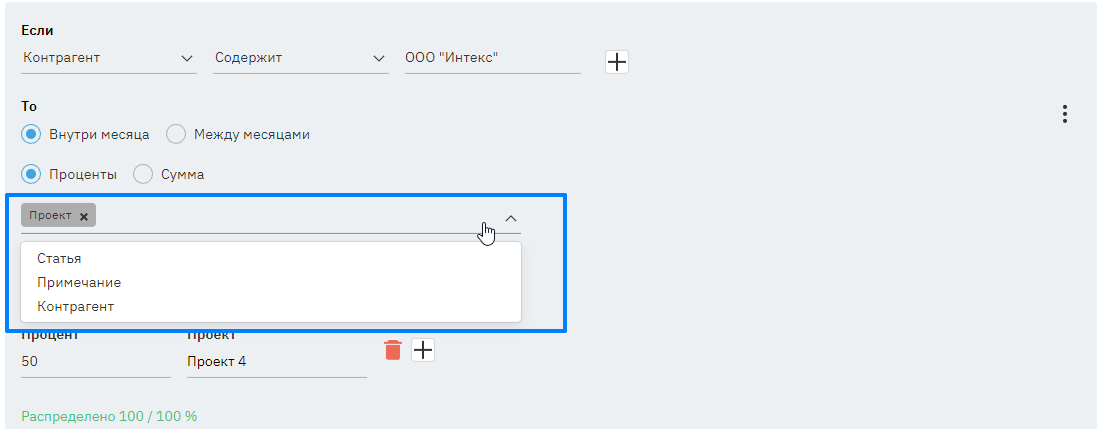This screenshot has height=429, width=1098.
Task: Remove the Проект tag chip
Action: [x=84, y=216]
